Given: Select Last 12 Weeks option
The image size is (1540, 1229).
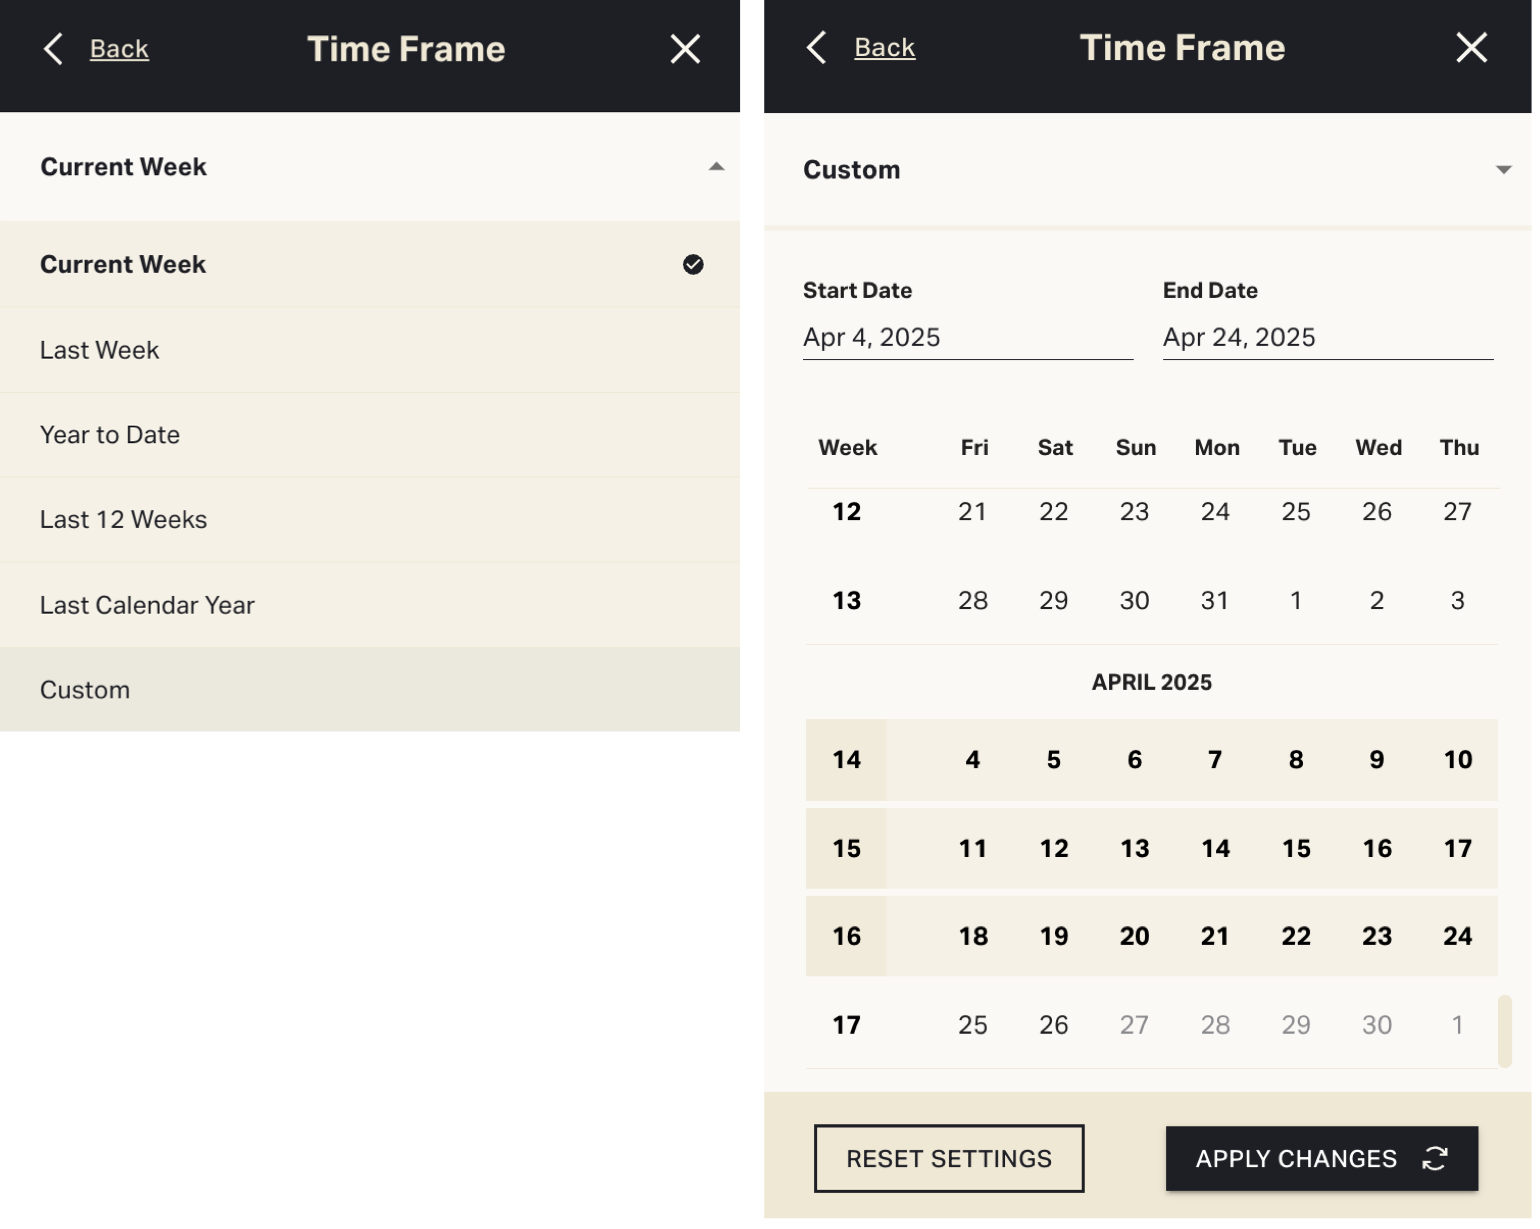Looking at the screenshot, I should (124, 520).
